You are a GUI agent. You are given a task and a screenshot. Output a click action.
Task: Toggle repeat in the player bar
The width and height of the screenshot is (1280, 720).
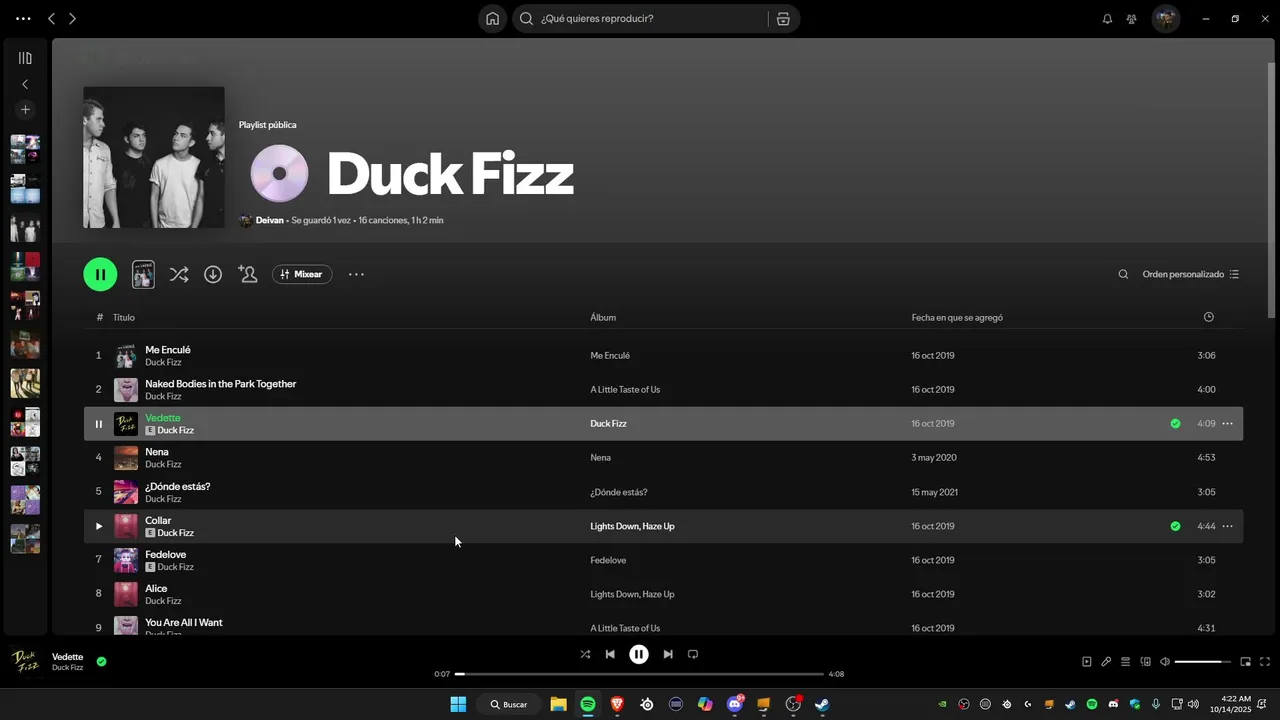[x=693, y=654]
